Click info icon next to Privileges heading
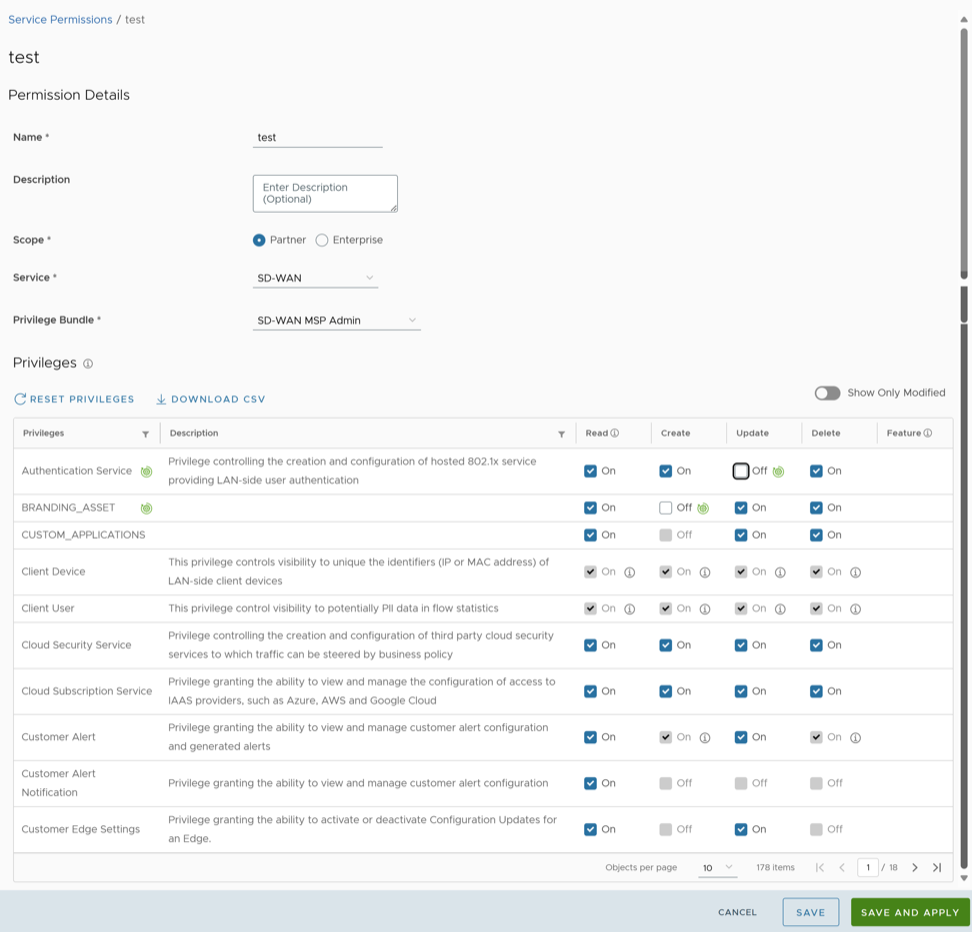Screen dimensions: 972x932 pos(88,364)
